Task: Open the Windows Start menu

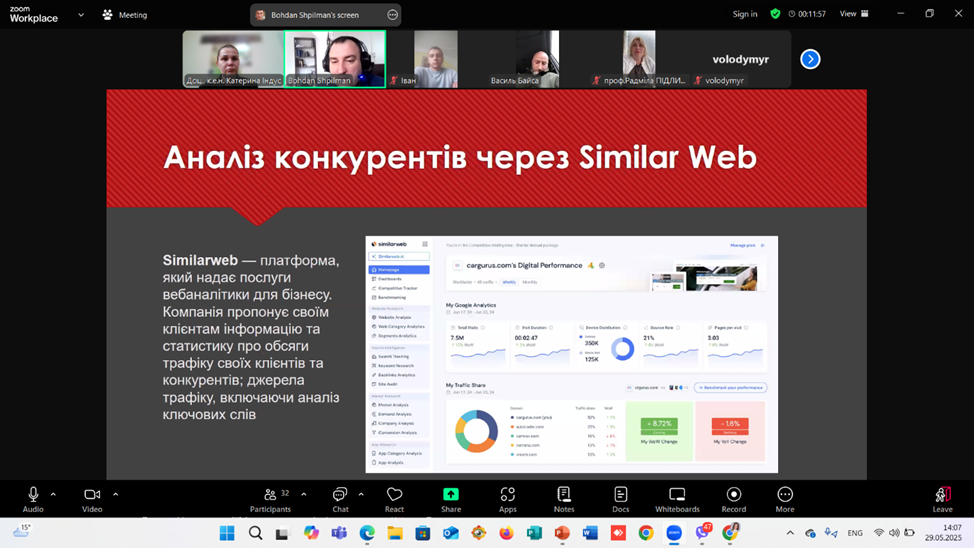Action: [227, 533]
